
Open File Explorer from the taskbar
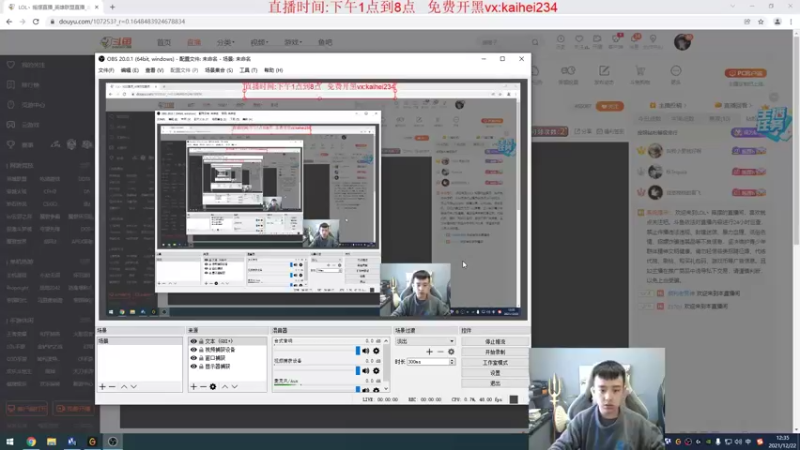click(x=52, y=441)
